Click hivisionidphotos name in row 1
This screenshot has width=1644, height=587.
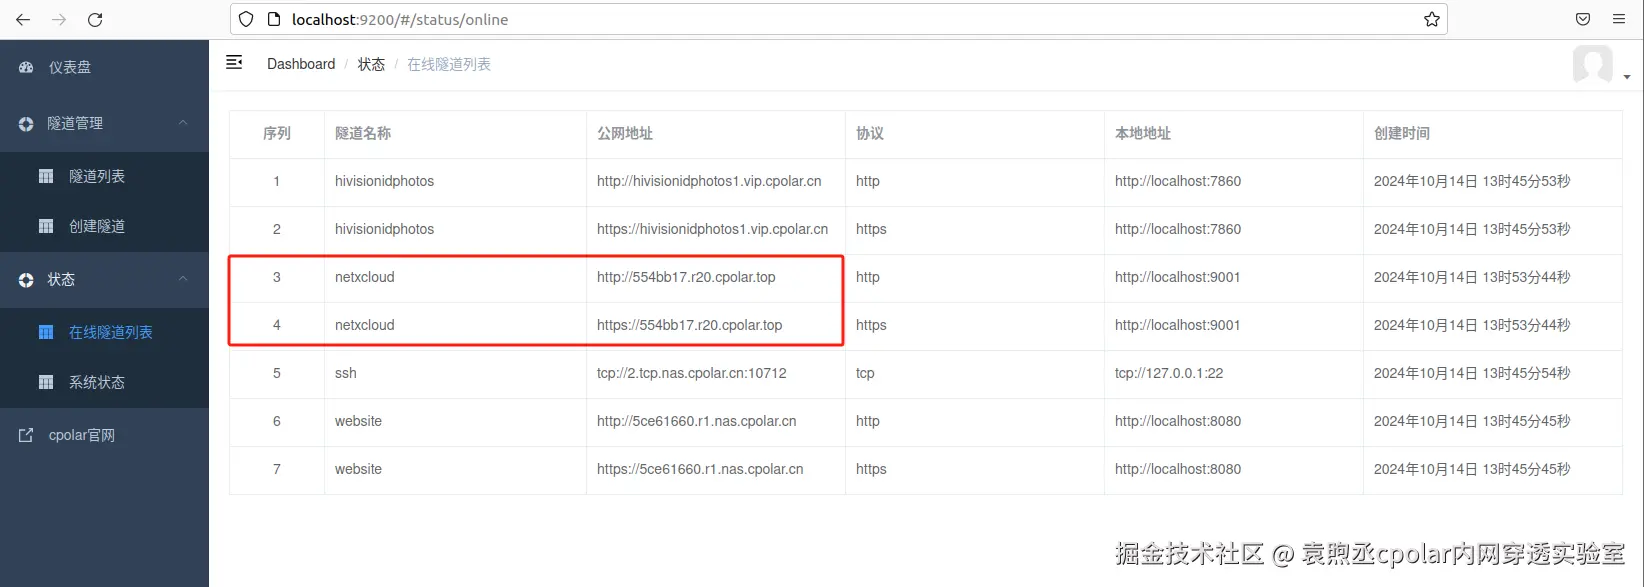(385, 181)
